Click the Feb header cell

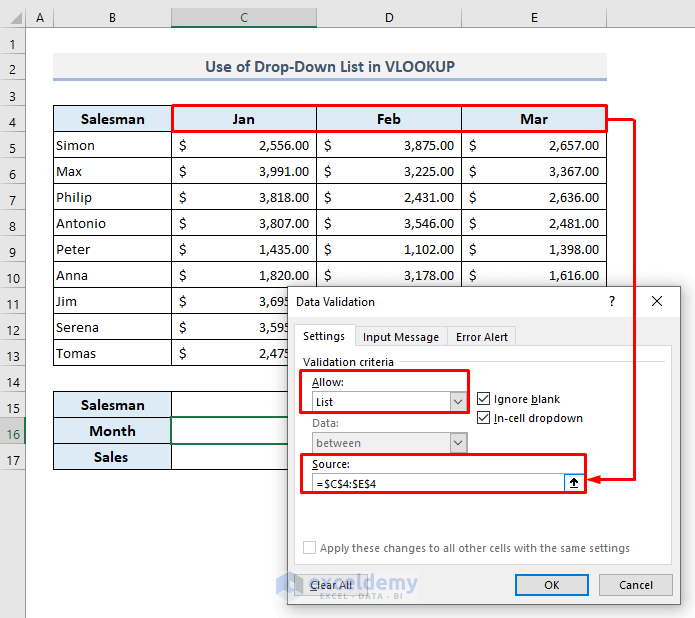pyautogui.click(x=389, y=119)
